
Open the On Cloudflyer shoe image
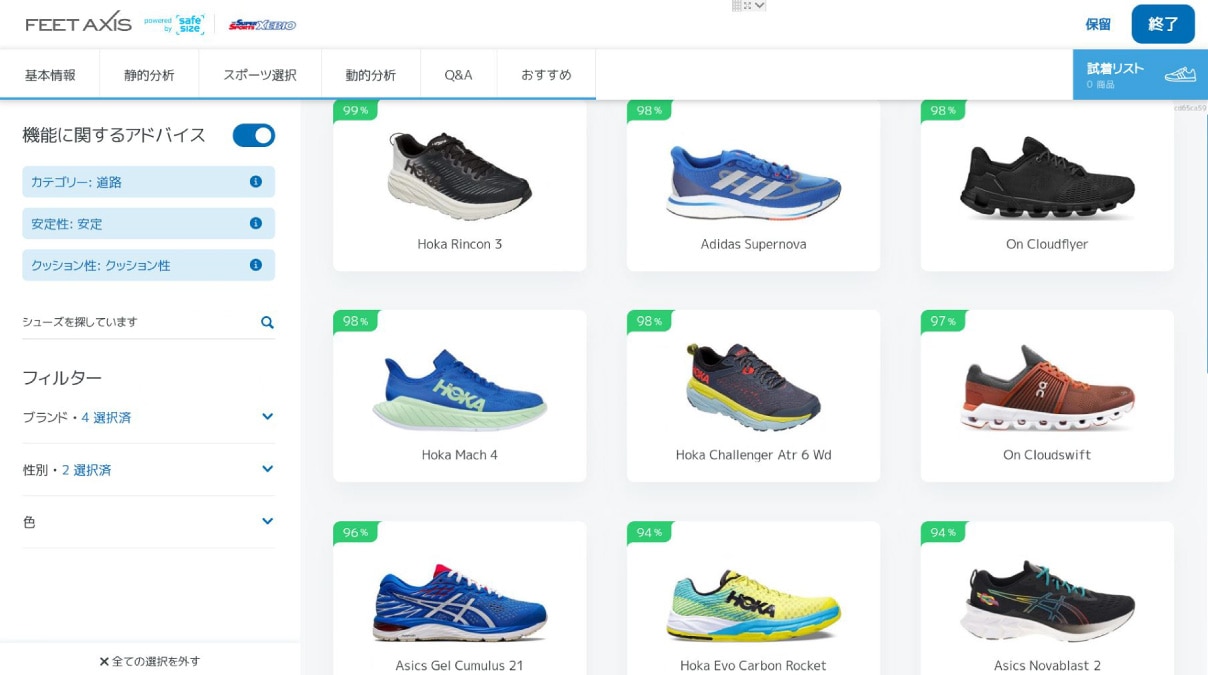click(x=1047, y=179)
